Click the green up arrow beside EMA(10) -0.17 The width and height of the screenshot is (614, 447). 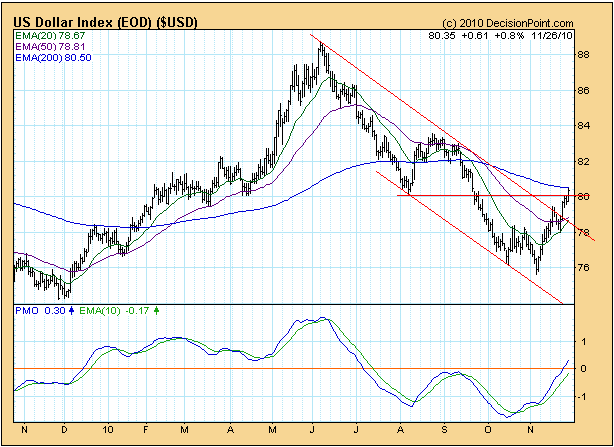point(156,311)
